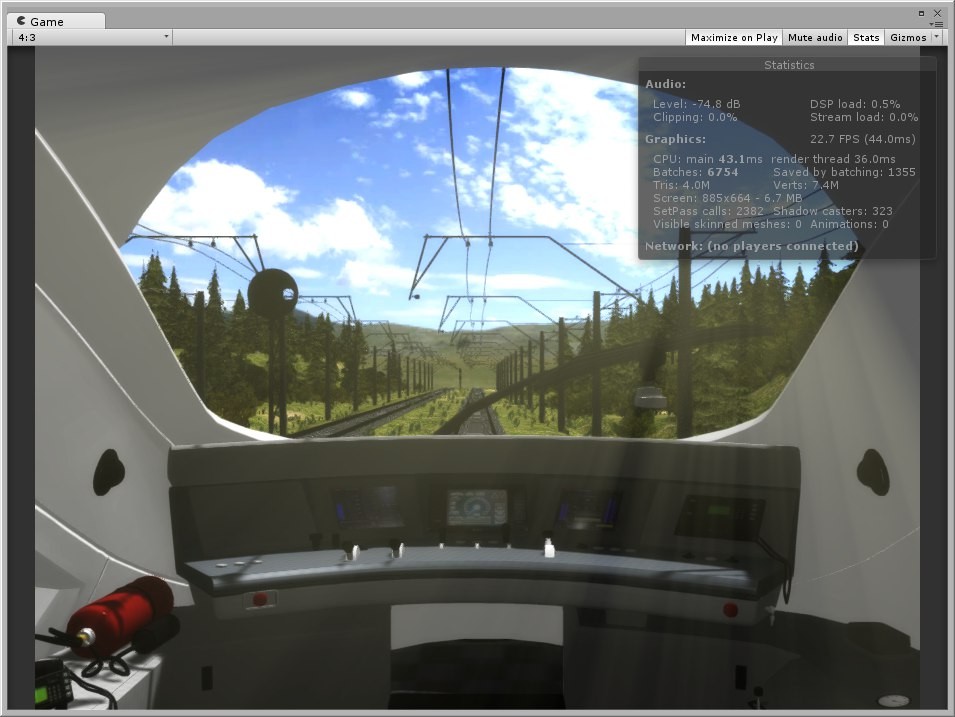Click the Saved by batching: 1355 text
The height and width of the screenshot is (717, 955).
844,172
